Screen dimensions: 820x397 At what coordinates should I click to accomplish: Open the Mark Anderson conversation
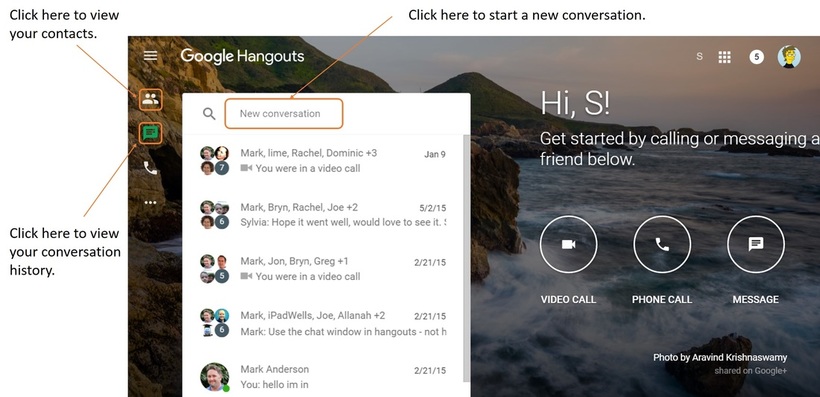click(x=323, y=377)
